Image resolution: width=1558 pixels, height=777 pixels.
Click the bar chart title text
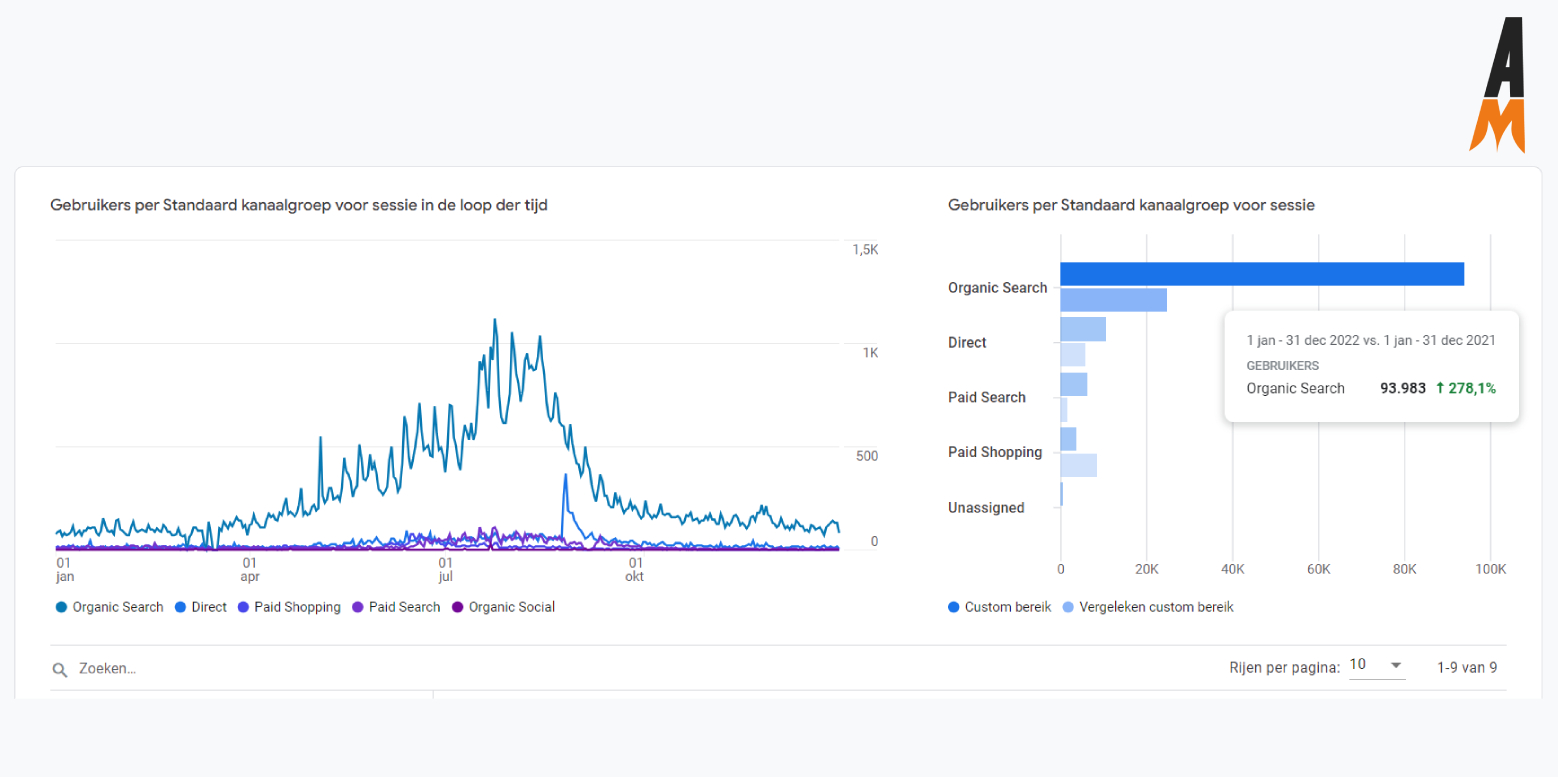[1131, 205]
